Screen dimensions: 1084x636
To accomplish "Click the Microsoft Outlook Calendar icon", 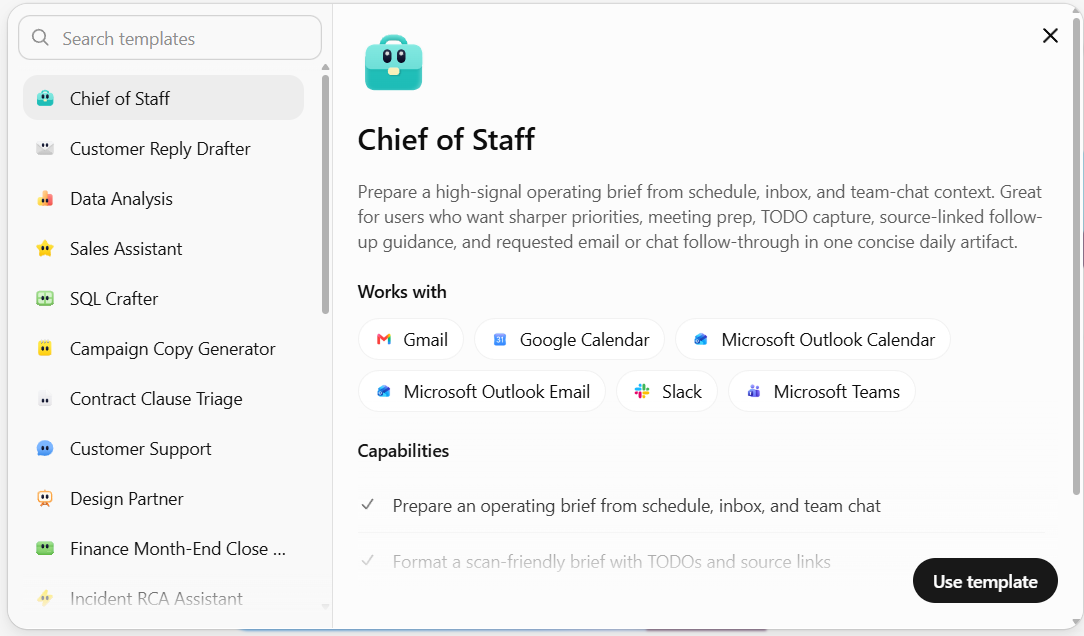I will click(x=701, y=339).
